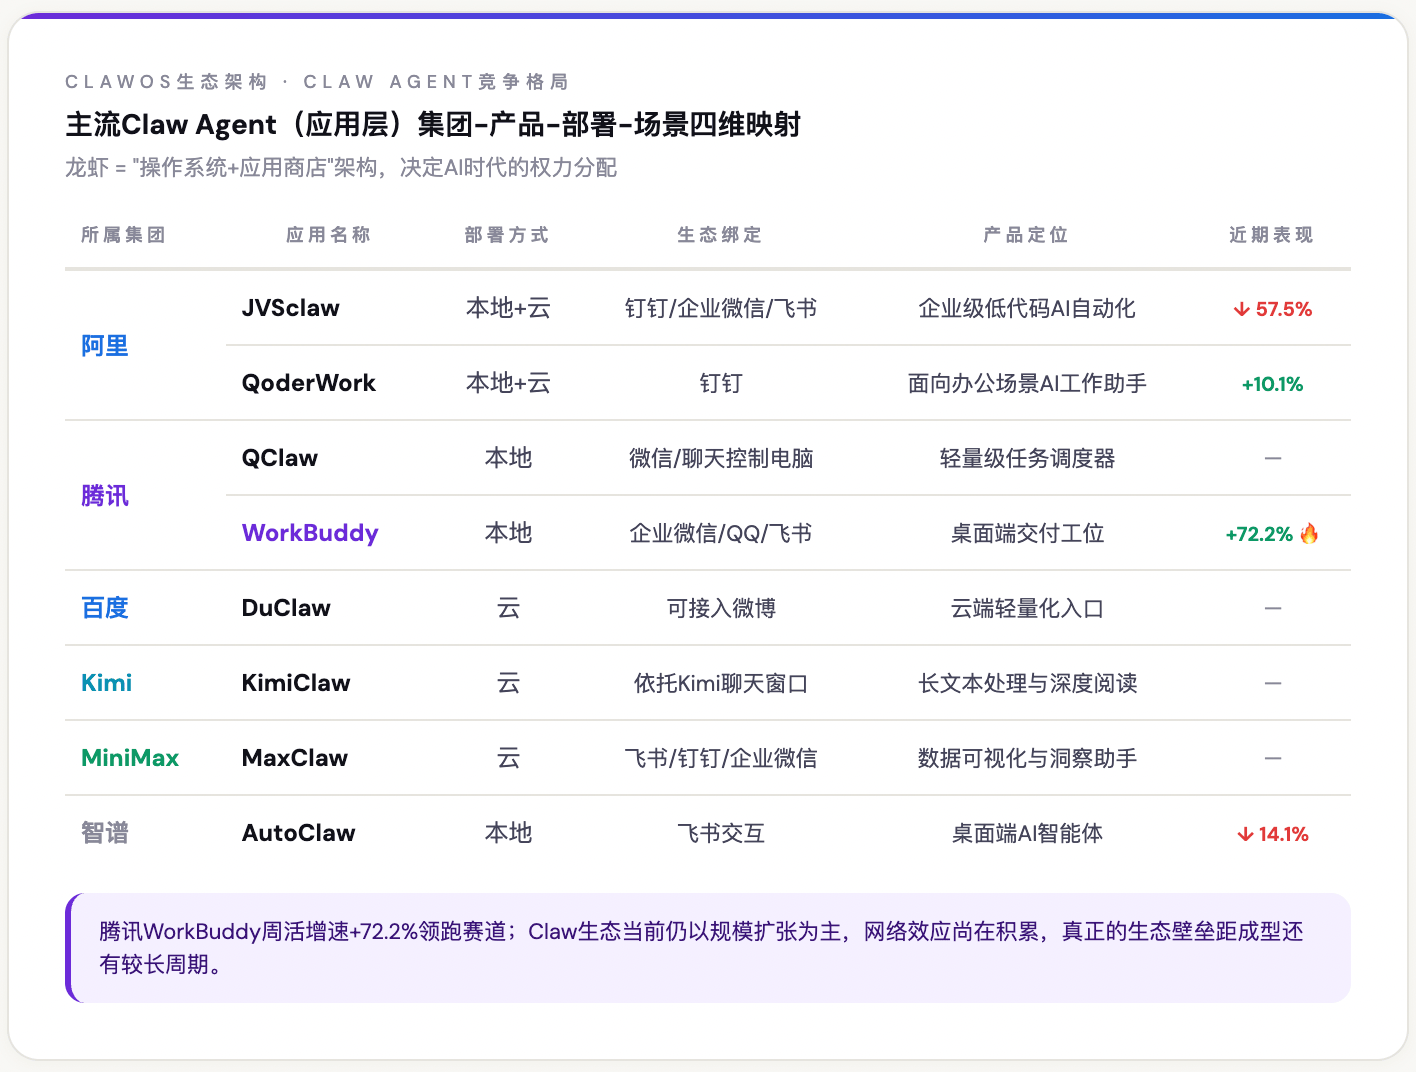Select the 阿里 group label
The width and height of the screenshot is (1416, 1072).
tap(105, 346)
